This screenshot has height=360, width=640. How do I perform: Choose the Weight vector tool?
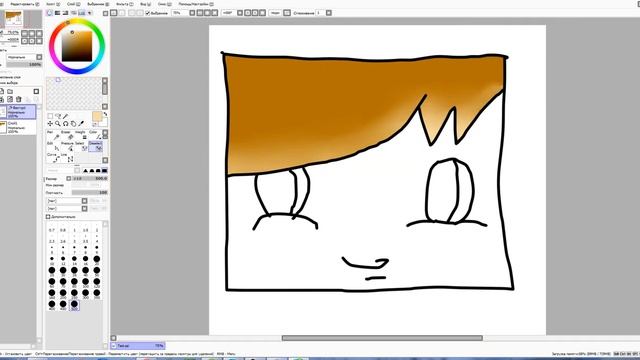81,135
